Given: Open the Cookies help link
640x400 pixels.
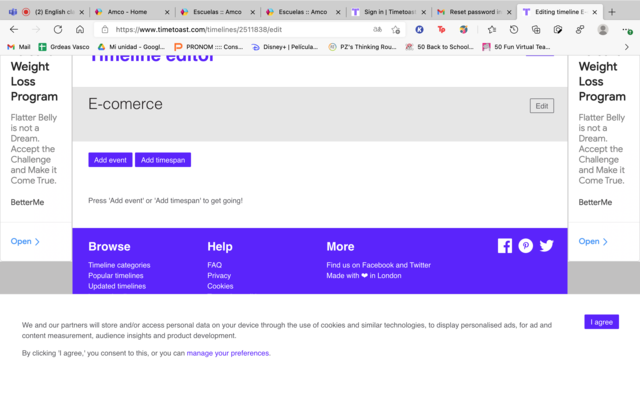Looking at the screenshot, I should tap(220, 286).
